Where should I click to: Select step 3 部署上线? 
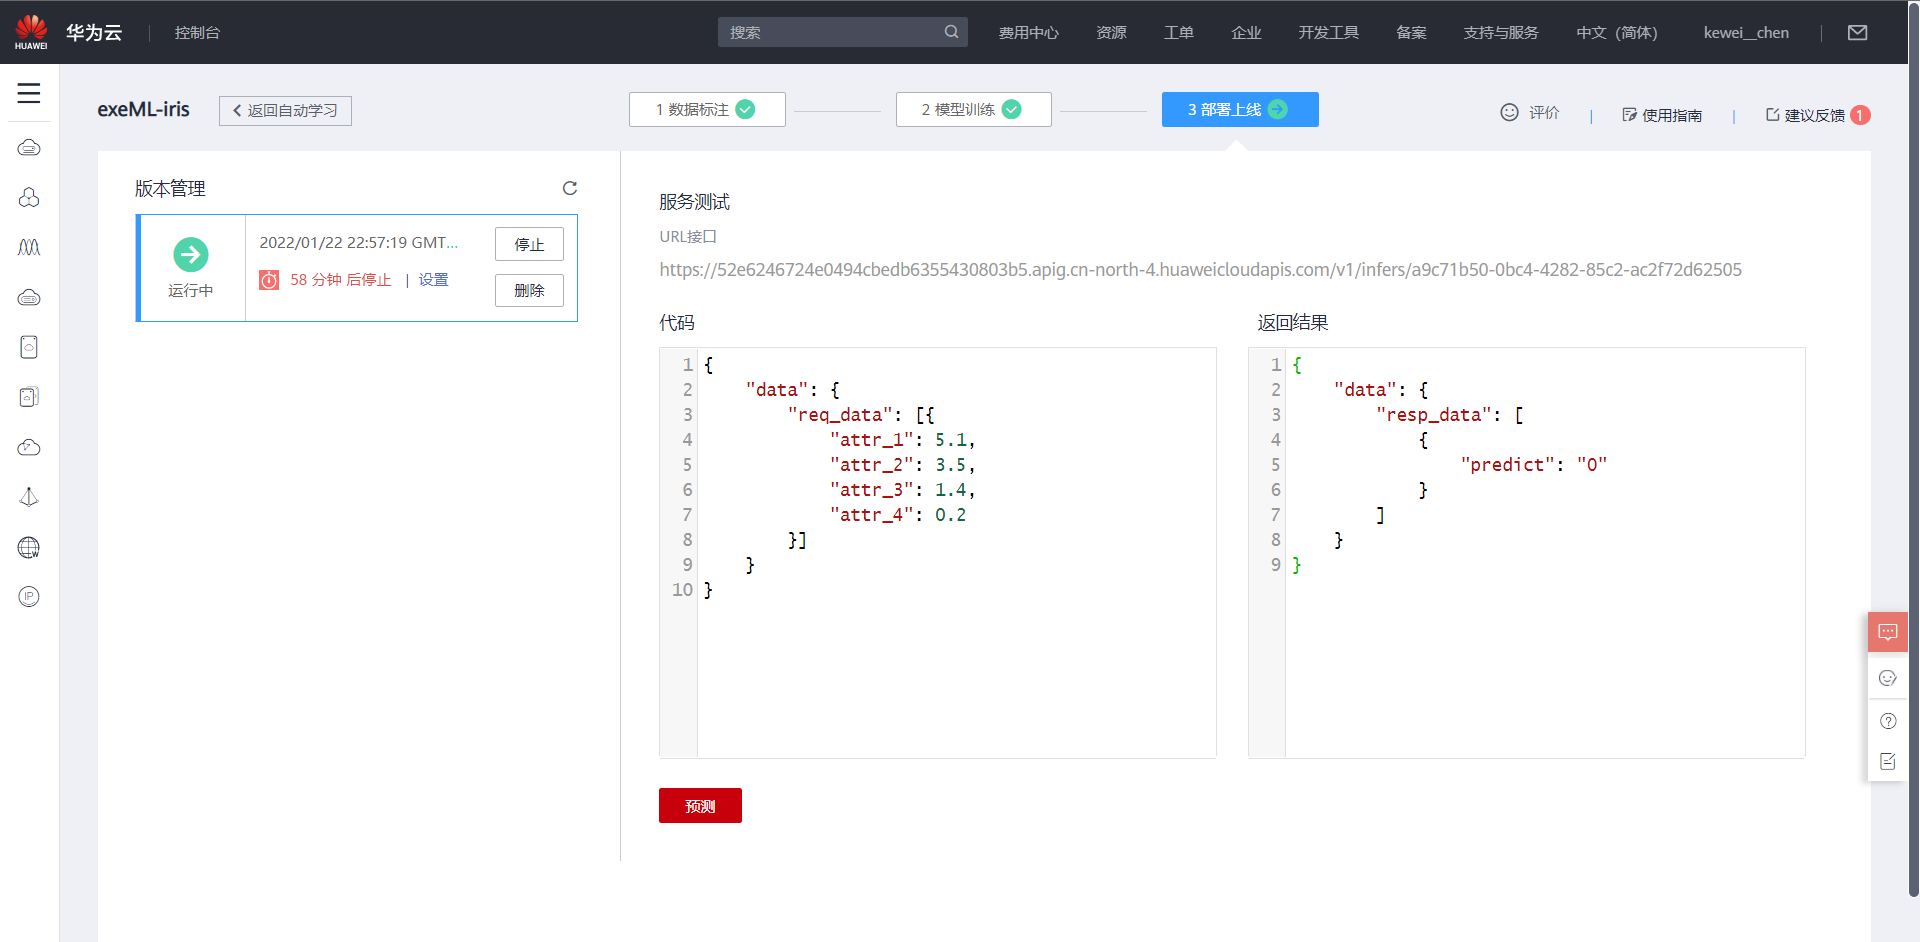(x=1240, y=110)
